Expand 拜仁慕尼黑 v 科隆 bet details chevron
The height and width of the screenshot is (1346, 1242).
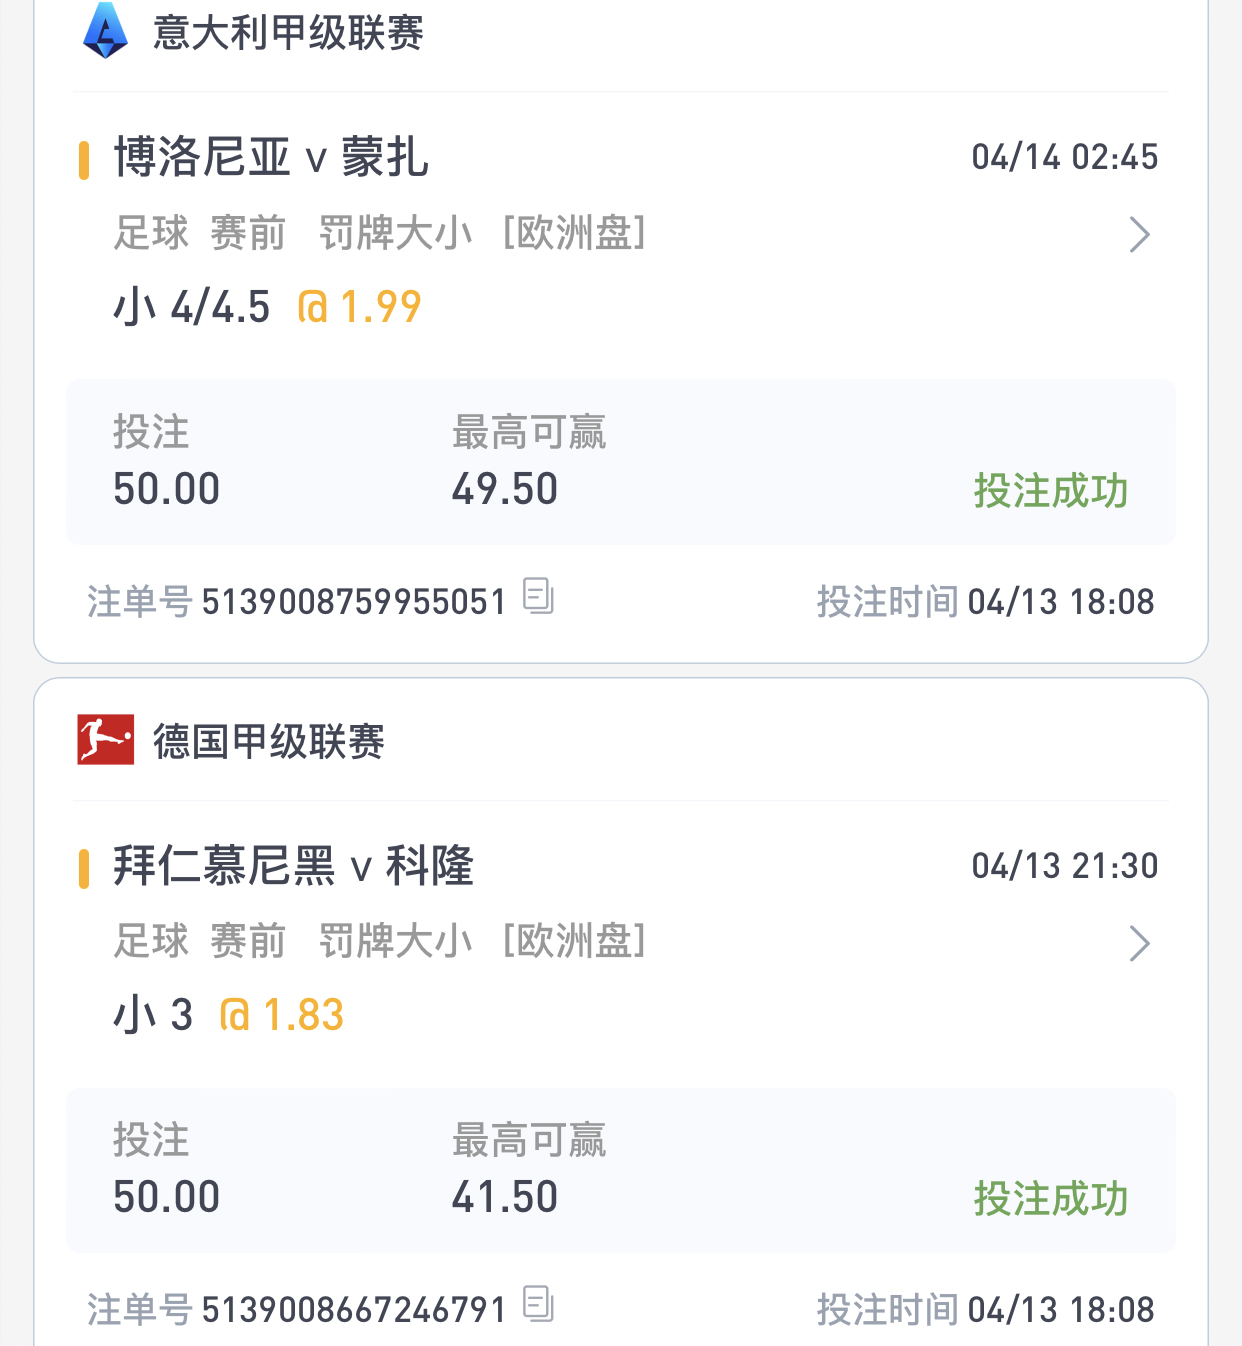(x=1139, y=943)
